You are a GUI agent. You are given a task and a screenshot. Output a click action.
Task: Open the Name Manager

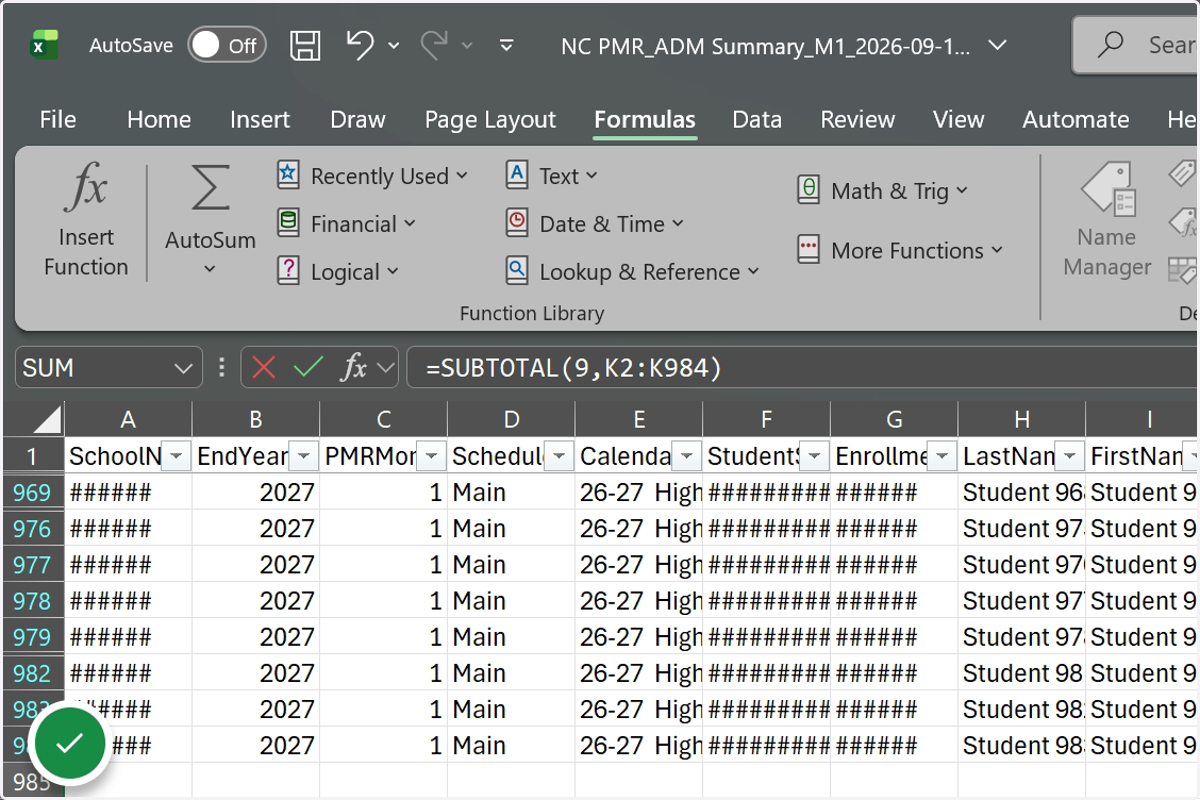(x=1107, y=222)
